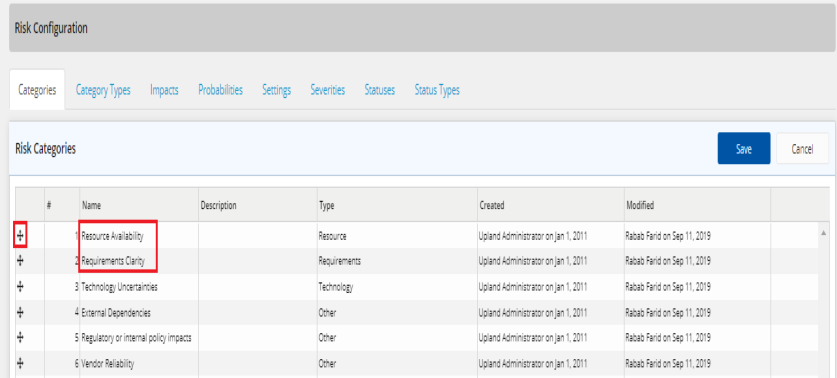Click the Type column header
The width and height of the screenshot is (837, 378).
tap(397, 205)
